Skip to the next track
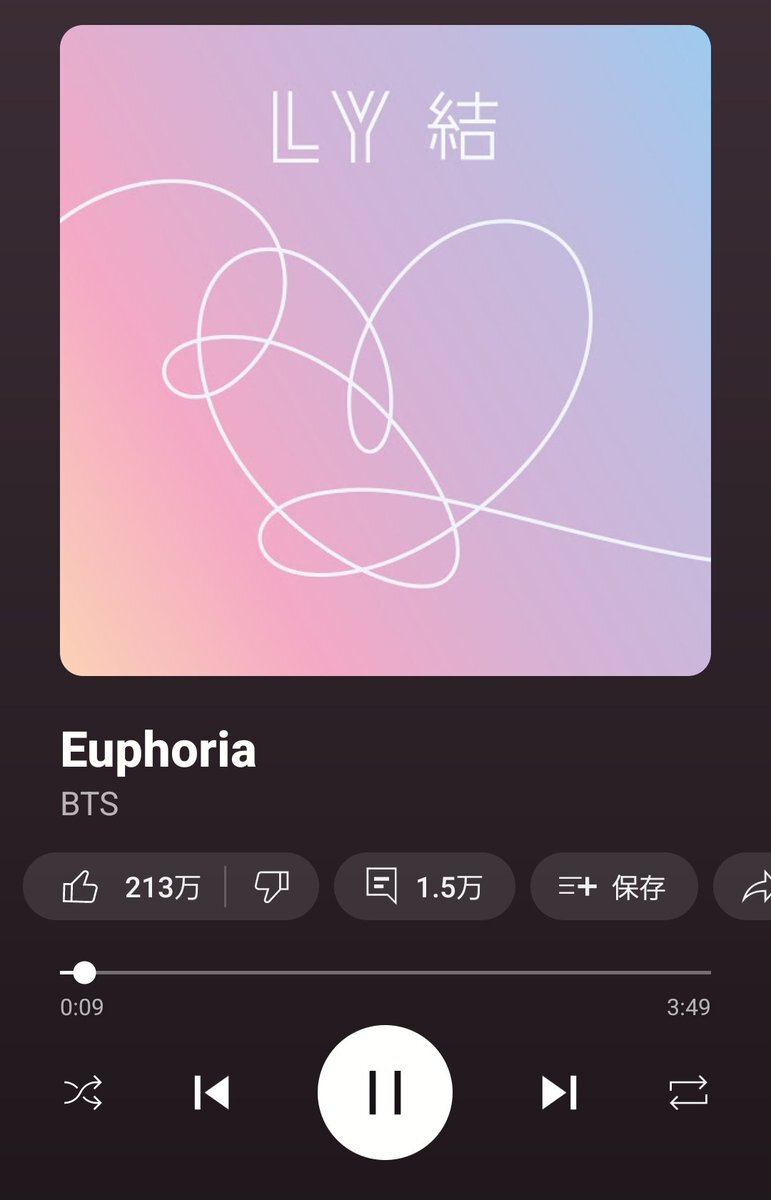 tap(559, 1092)
